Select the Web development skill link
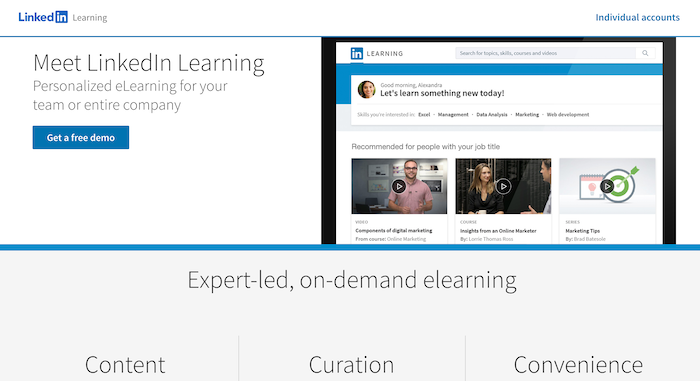 point(568,115)
